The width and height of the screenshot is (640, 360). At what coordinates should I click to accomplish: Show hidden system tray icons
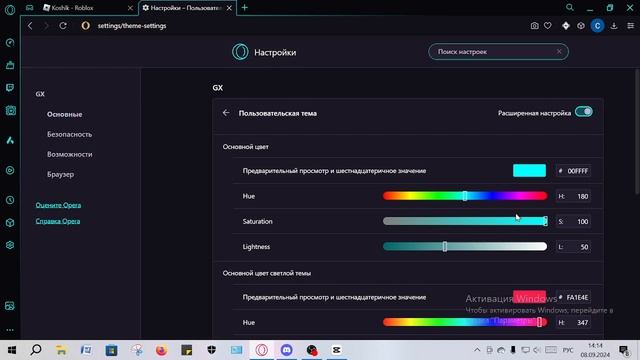477,350
